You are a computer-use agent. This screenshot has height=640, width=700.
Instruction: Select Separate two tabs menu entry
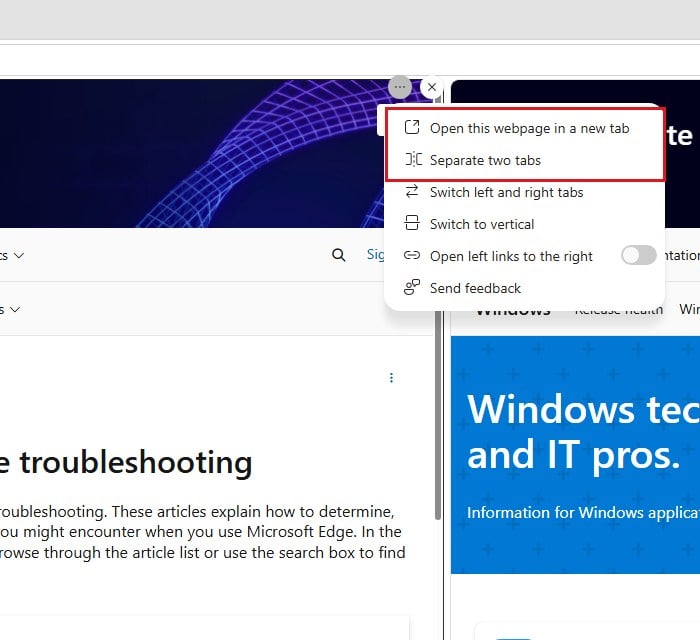pyautogui.click(x=525, y=160)
